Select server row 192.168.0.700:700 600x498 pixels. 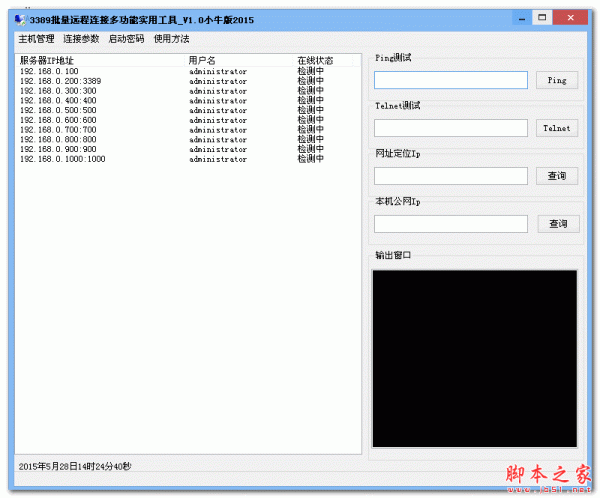click(188, 130)
